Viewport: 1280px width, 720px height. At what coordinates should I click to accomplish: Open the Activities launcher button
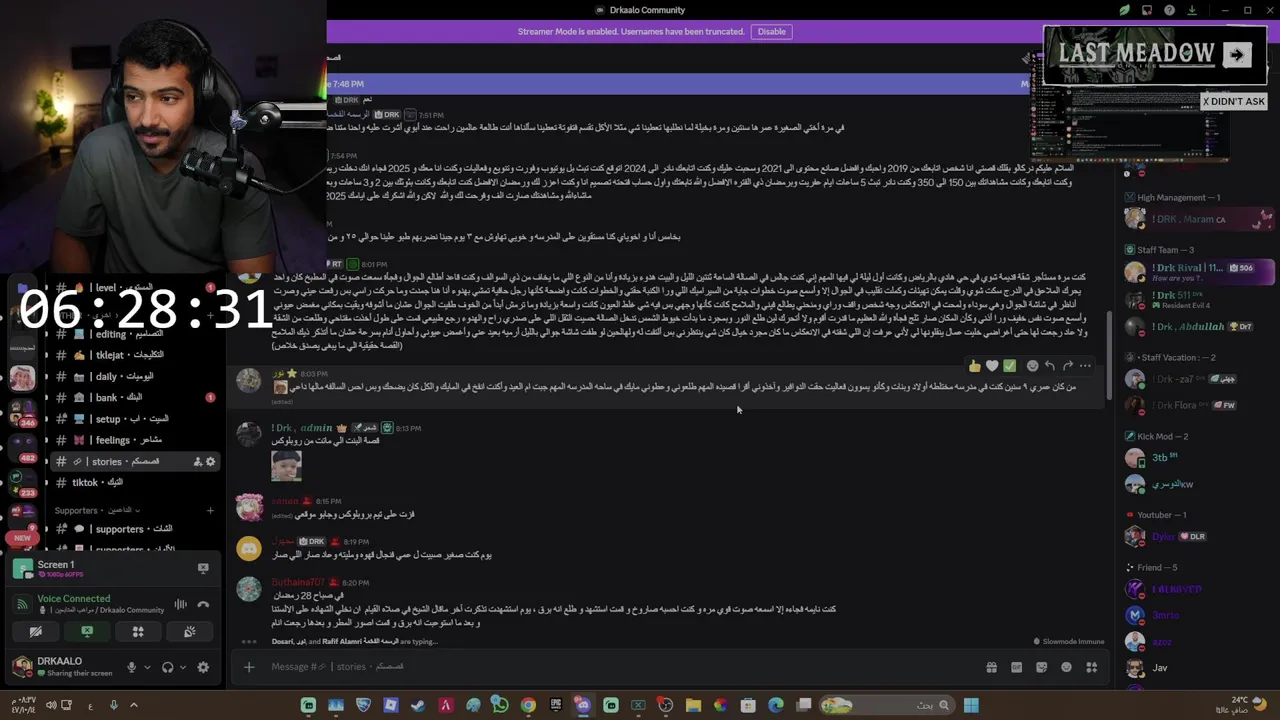[x=138, y=631]
